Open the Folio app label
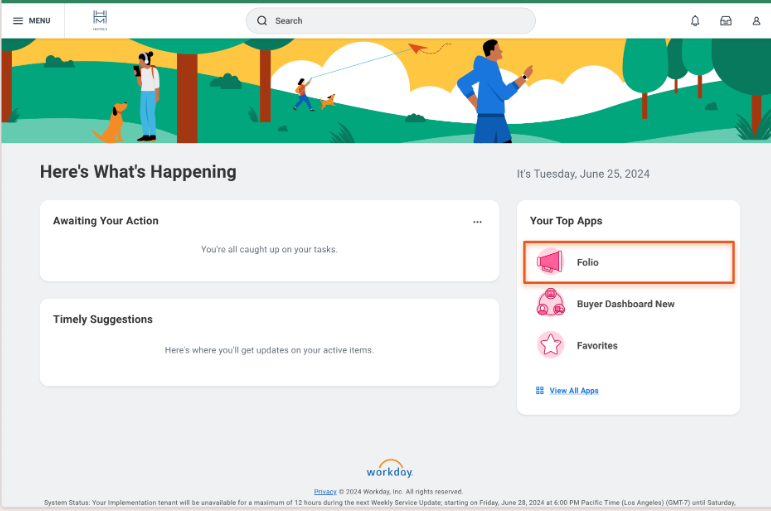Image resolution: width=771 pixels, height=511 pixels. click(x=588, y=263)
